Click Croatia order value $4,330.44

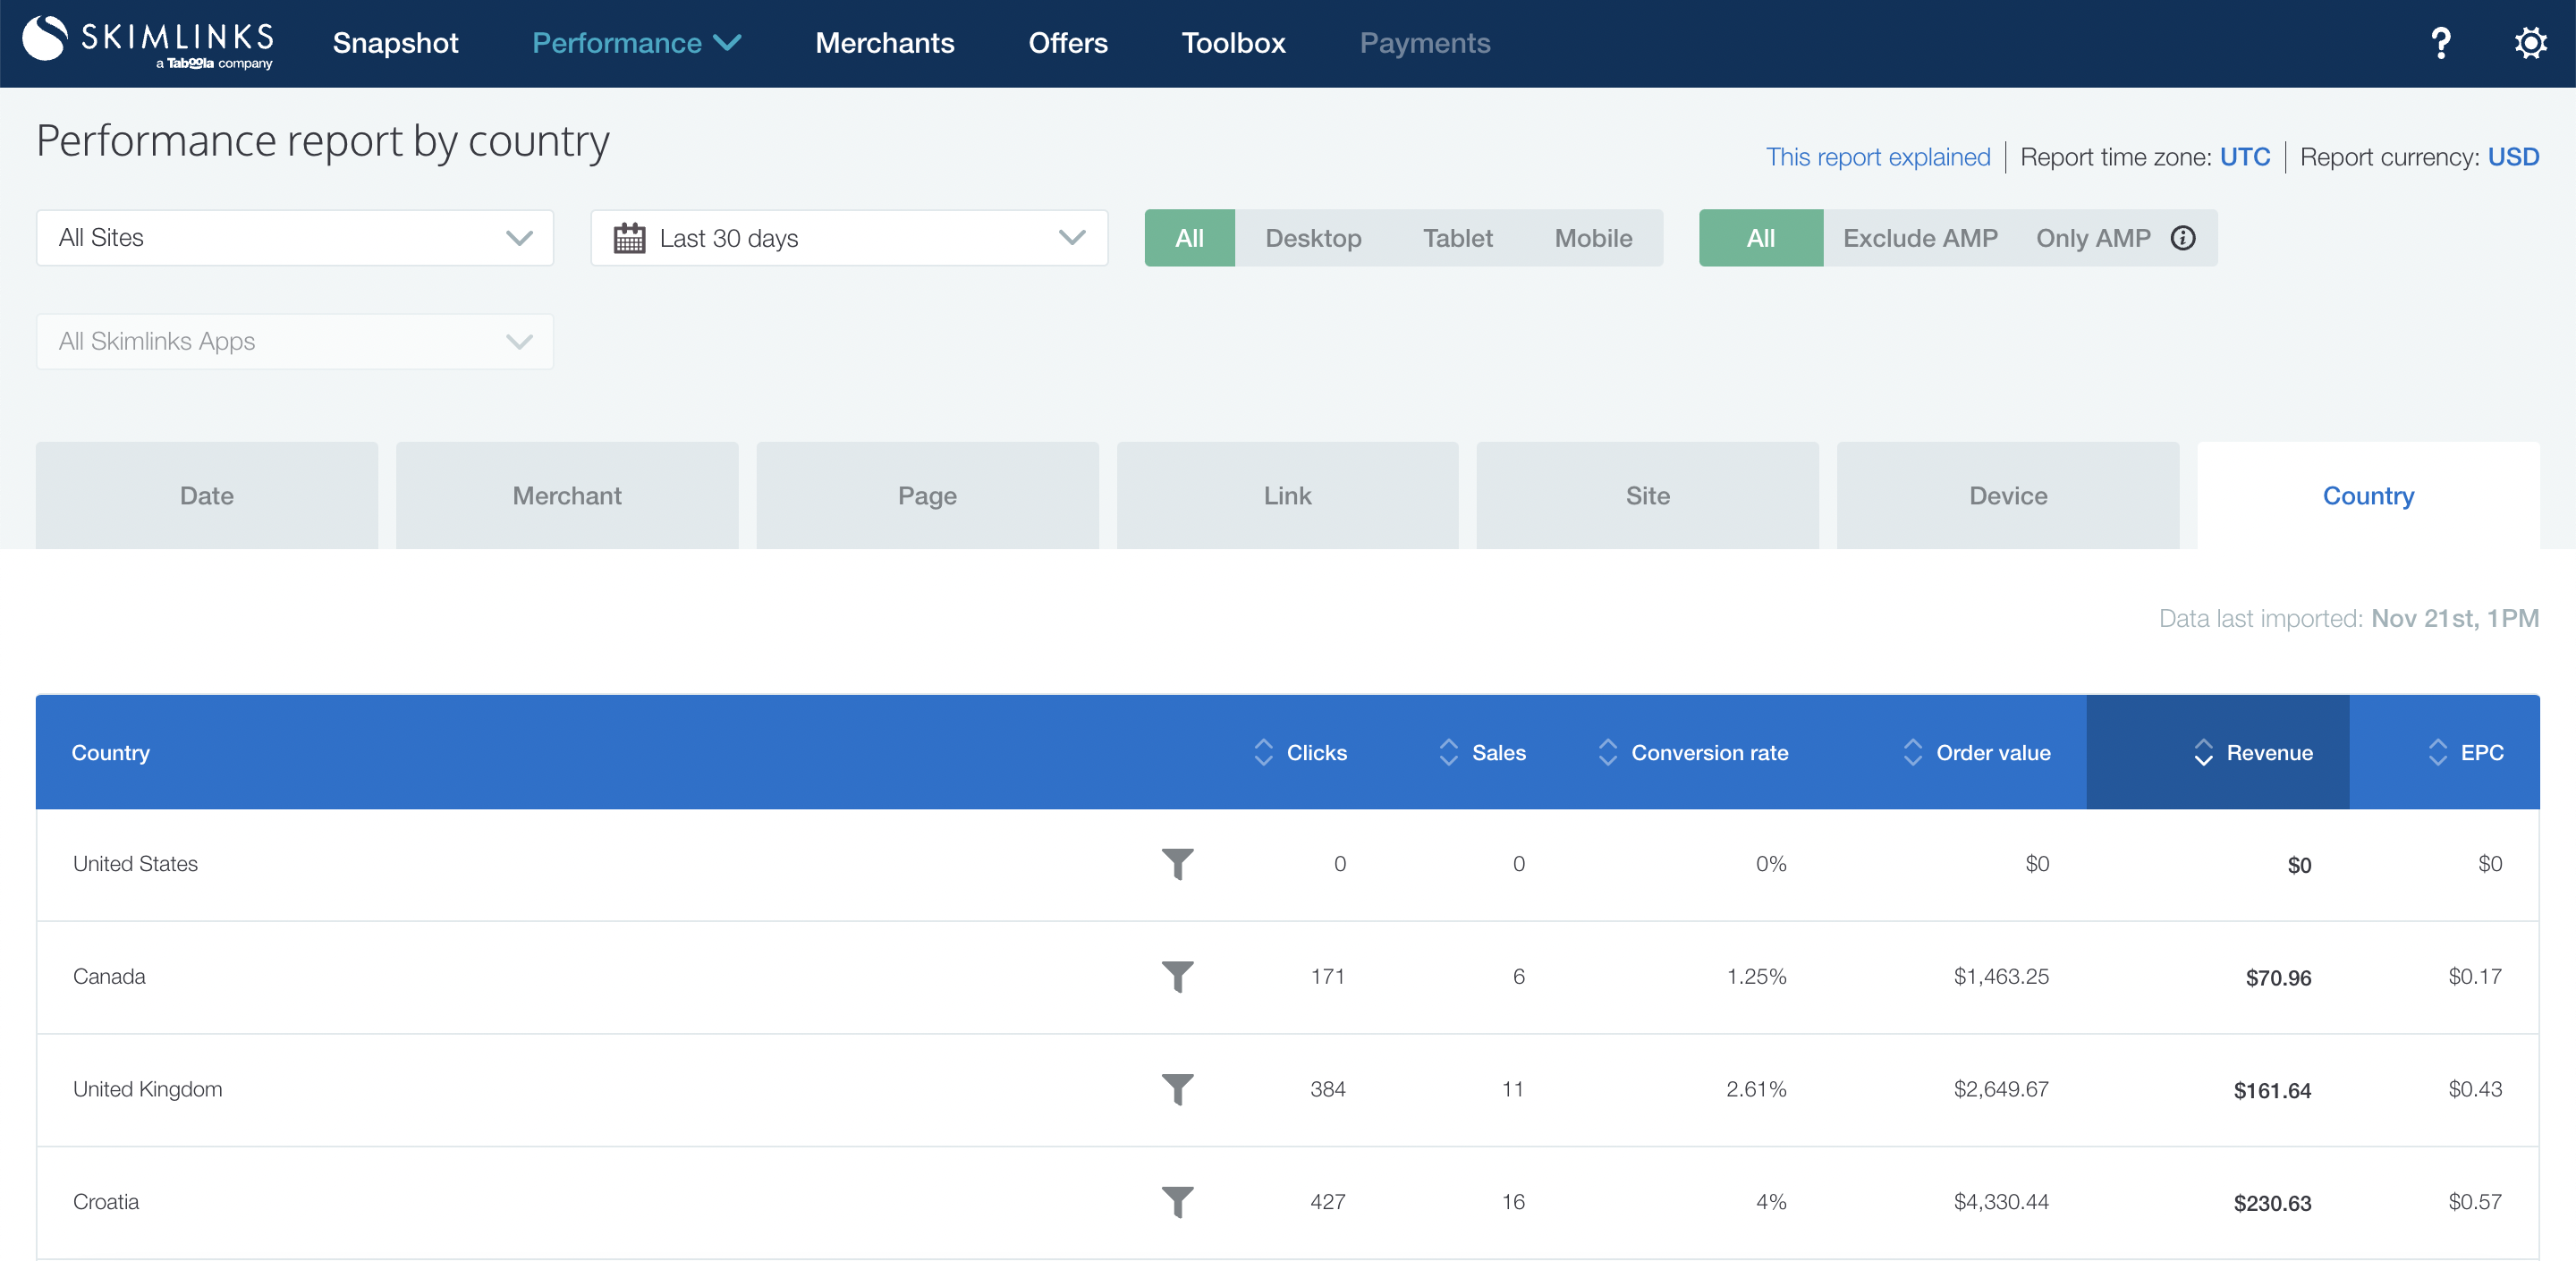pyautogui.click(x=2000, y=1202)
